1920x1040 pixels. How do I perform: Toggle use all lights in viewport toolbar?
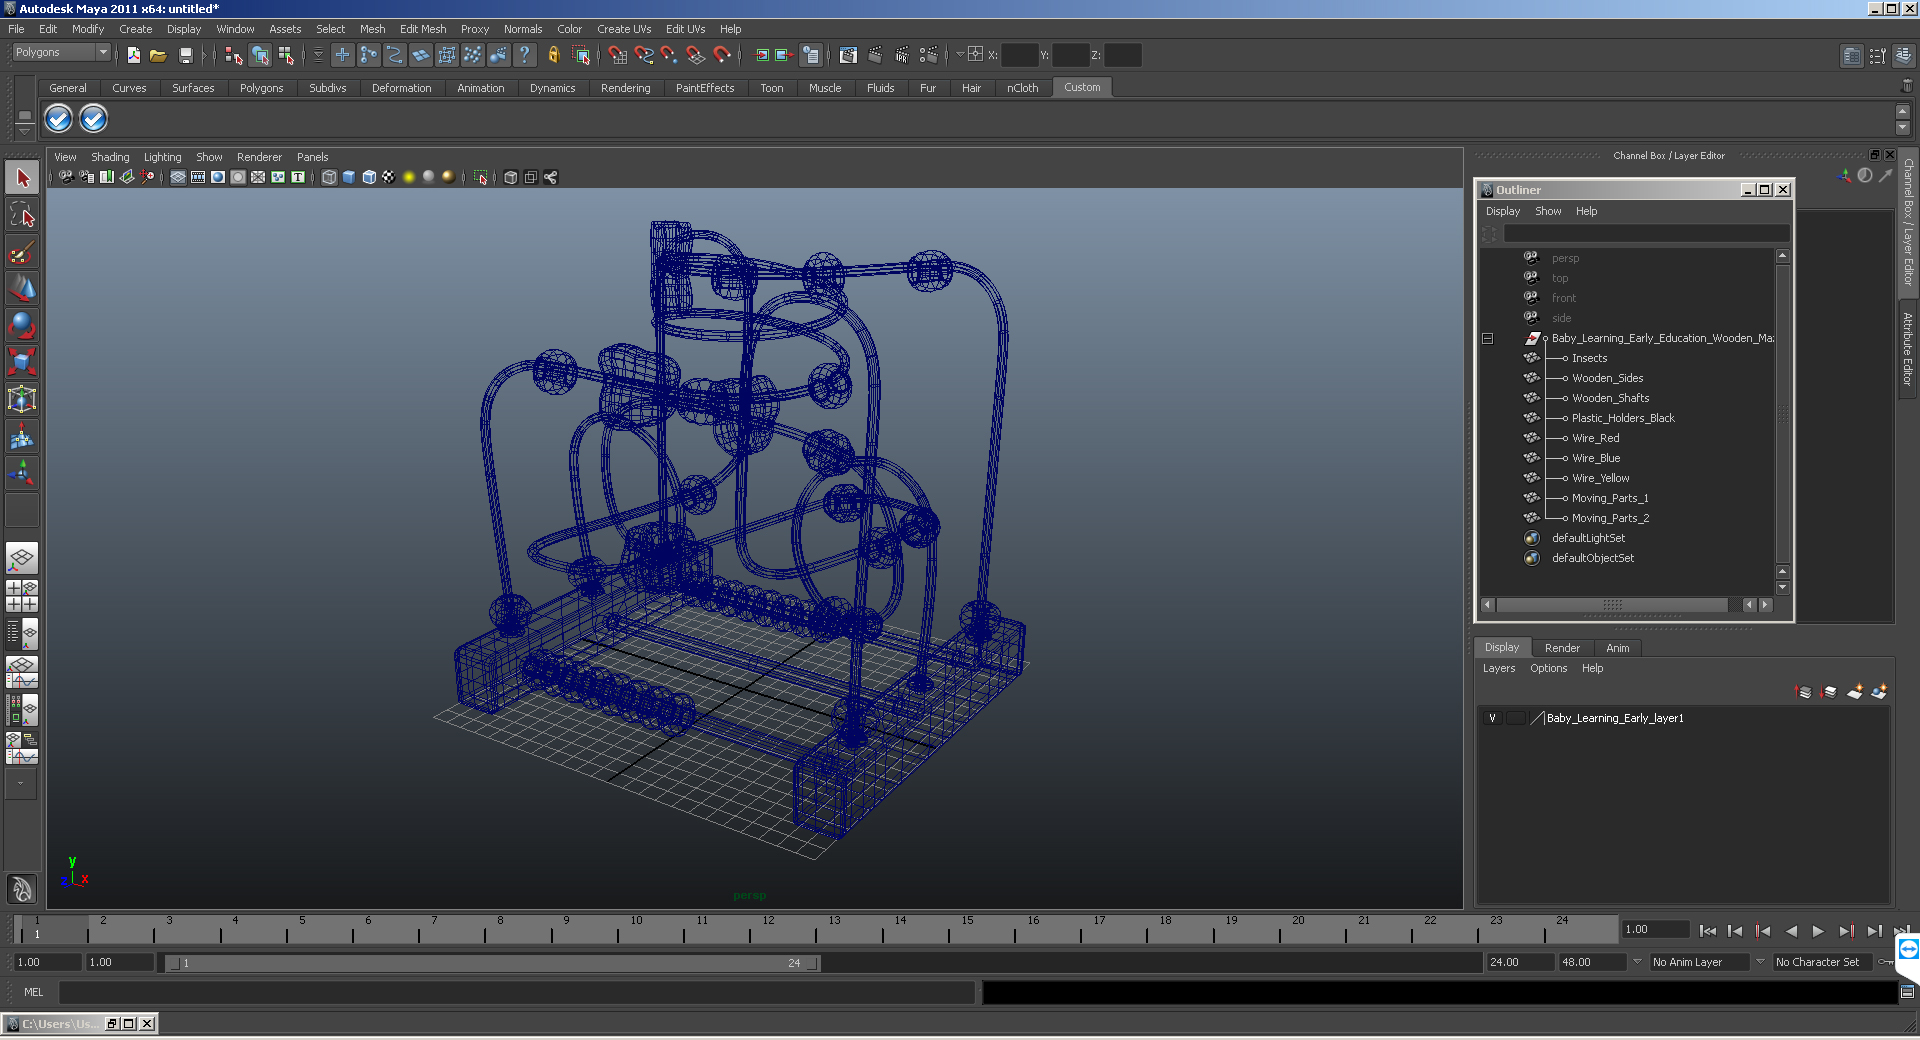pyautogui.click(x=409, y=177)
